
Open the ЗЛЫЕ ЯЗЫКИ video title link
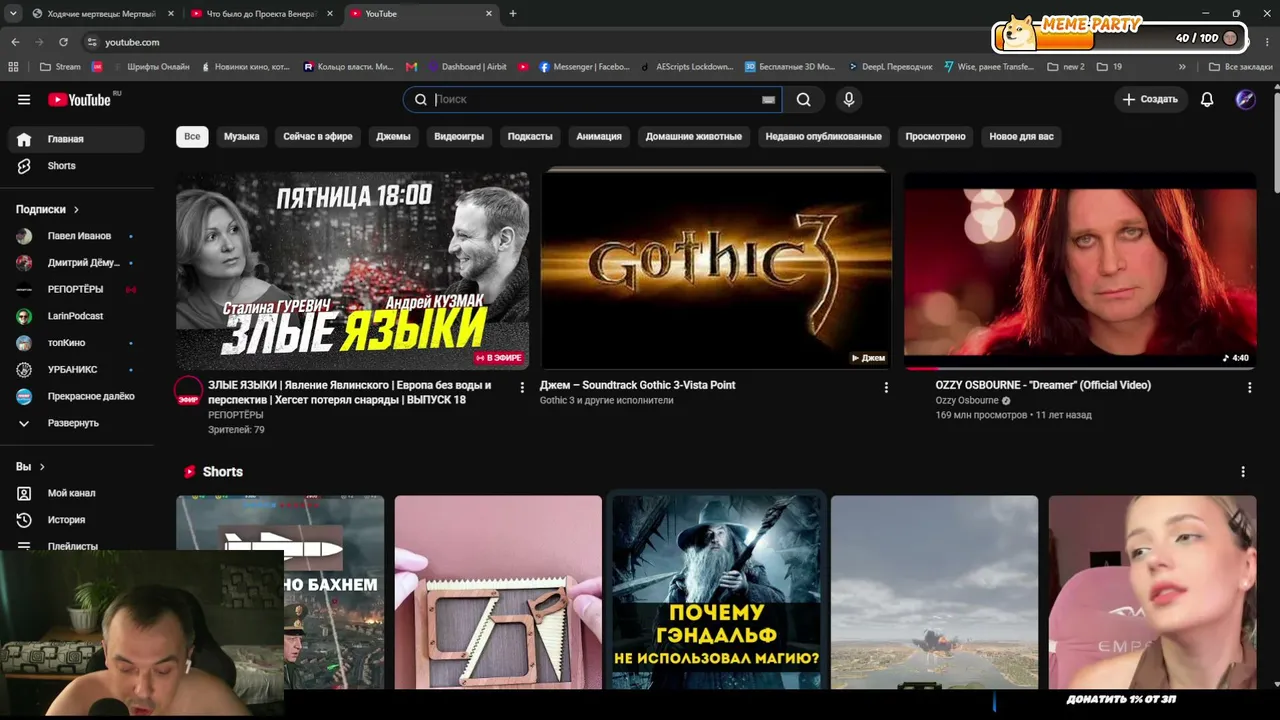tap(349, 392)
